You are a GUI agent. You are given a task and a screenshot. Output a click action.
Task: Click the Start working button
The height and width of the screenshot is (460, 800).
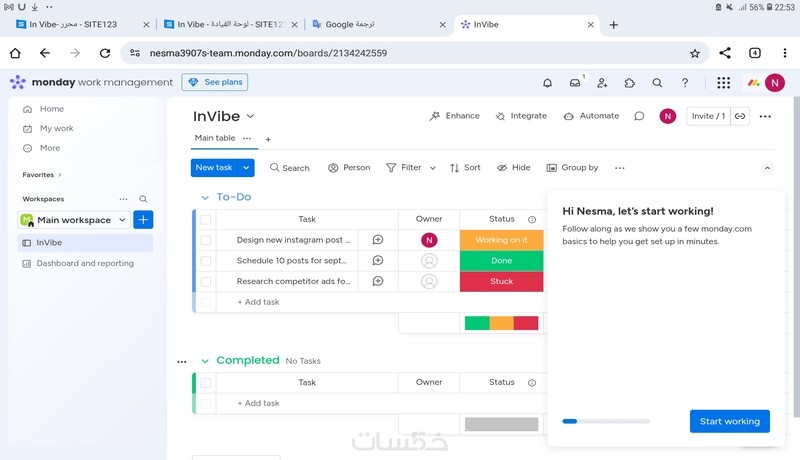(x=730, y=421)
